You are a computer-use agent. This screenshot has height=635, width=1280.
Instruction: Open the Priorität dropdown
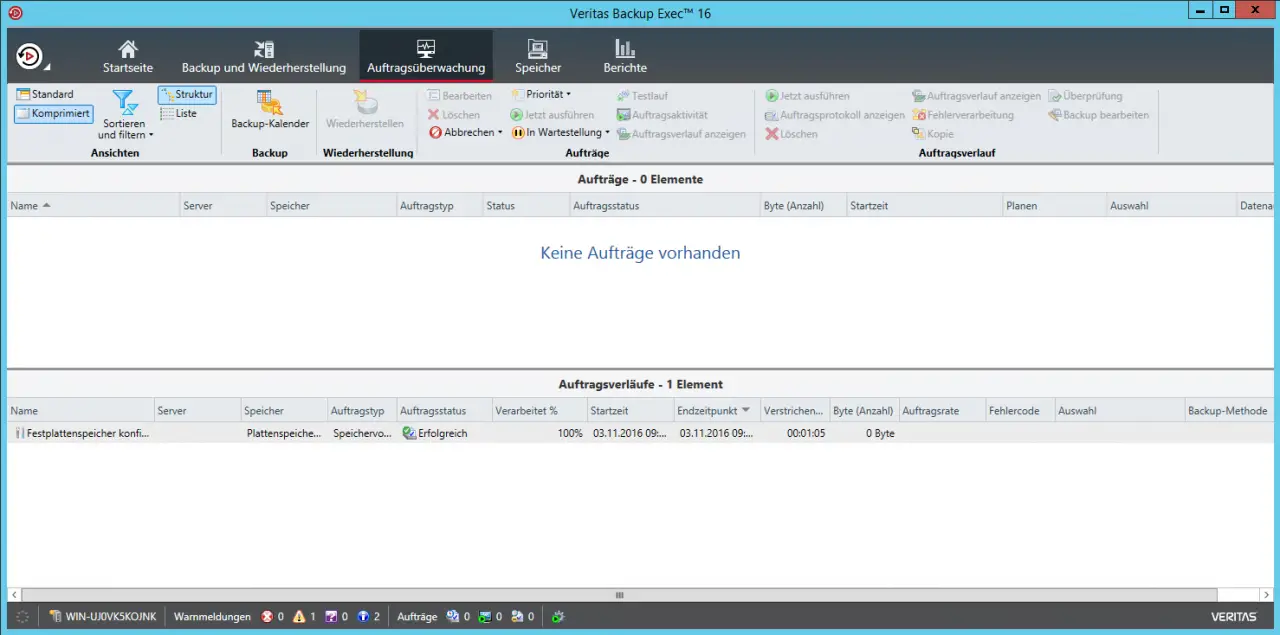coord(541,94)
